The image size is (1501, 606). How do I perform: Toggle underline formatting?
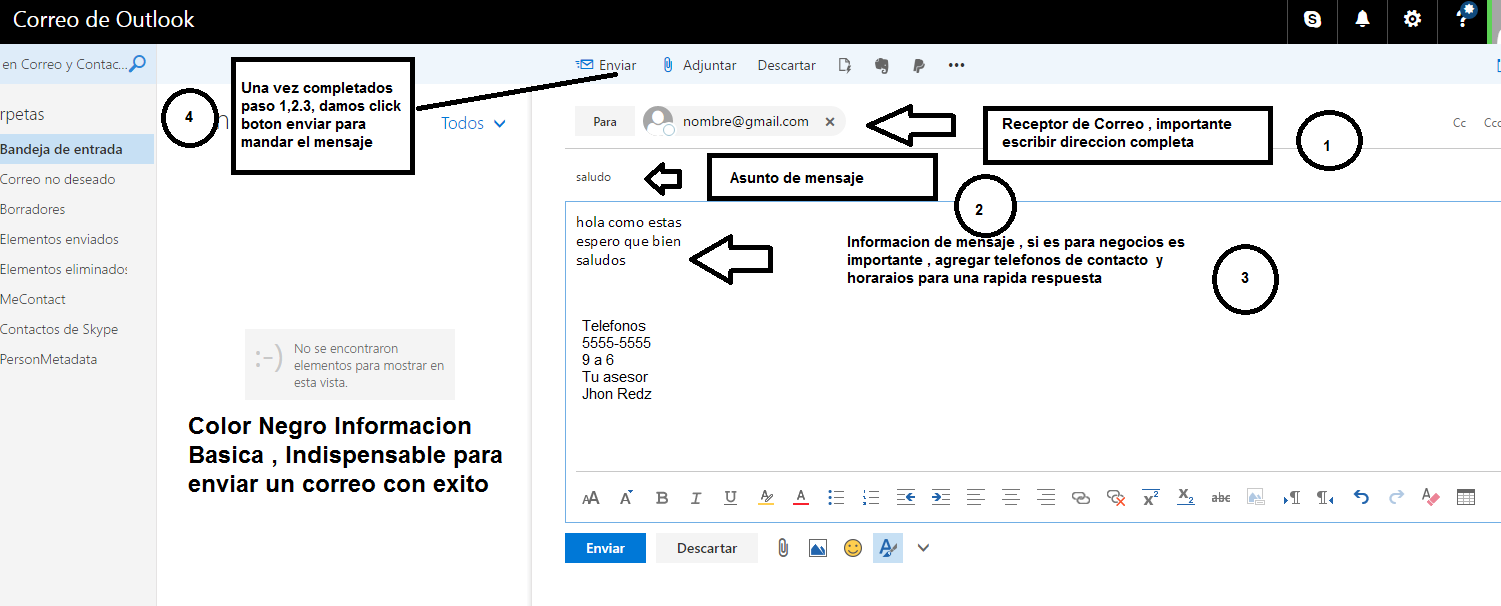(x=730, y=497)
